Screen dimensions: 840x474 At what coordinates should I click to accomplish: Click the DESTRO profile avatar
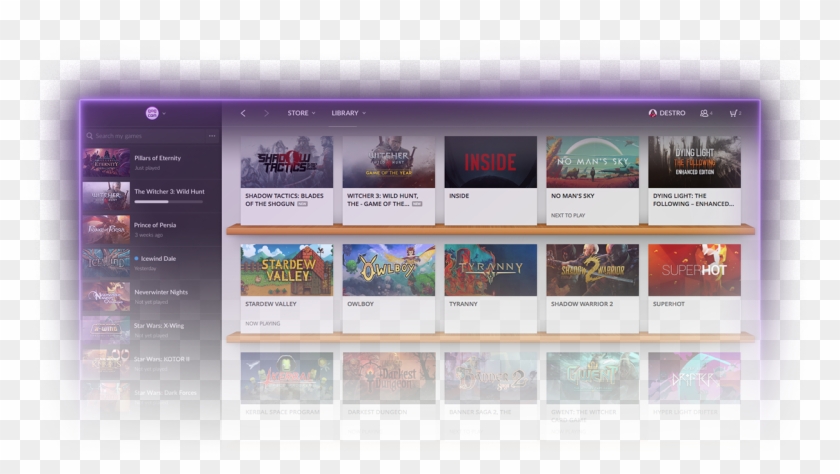click(x=653, y=113)
